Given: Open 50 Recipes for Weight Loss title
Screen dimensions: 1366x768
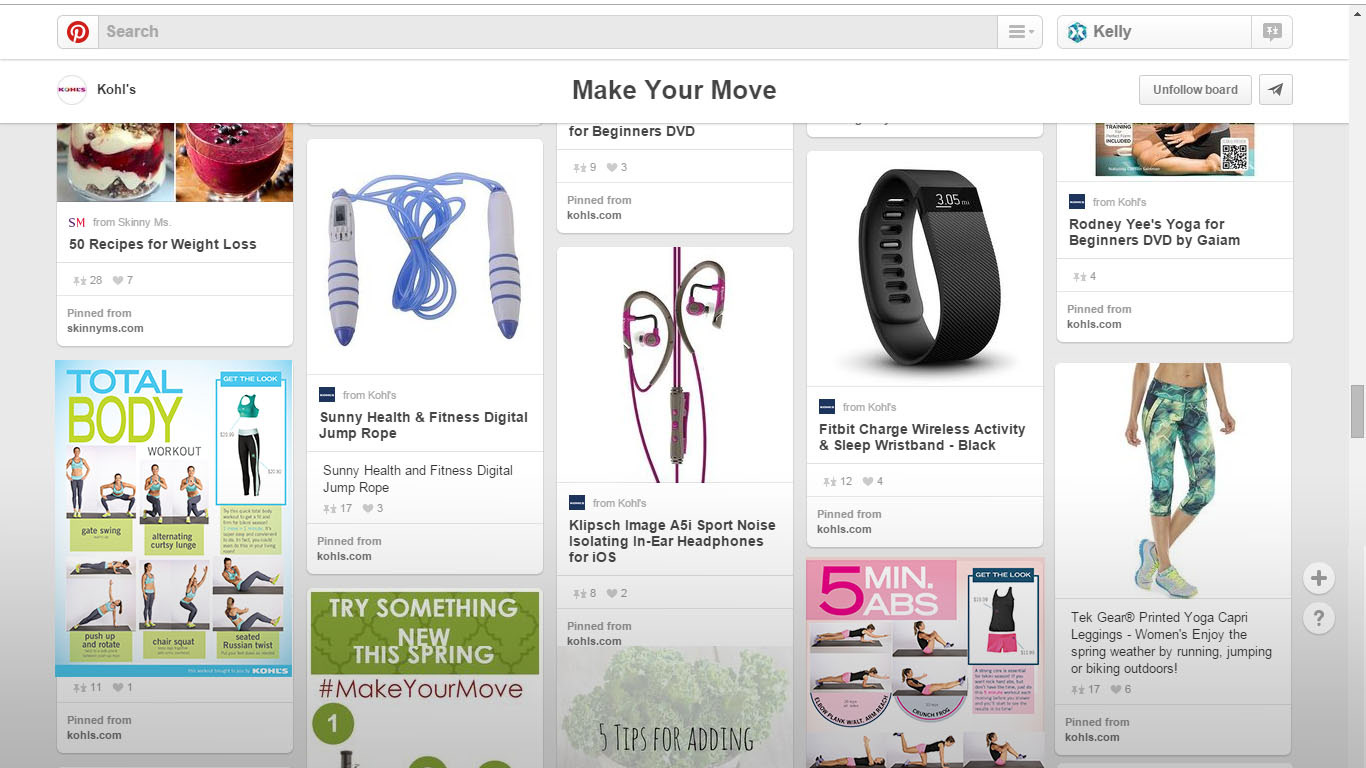Looking at the screenshot, I should (x=163, y=244).
